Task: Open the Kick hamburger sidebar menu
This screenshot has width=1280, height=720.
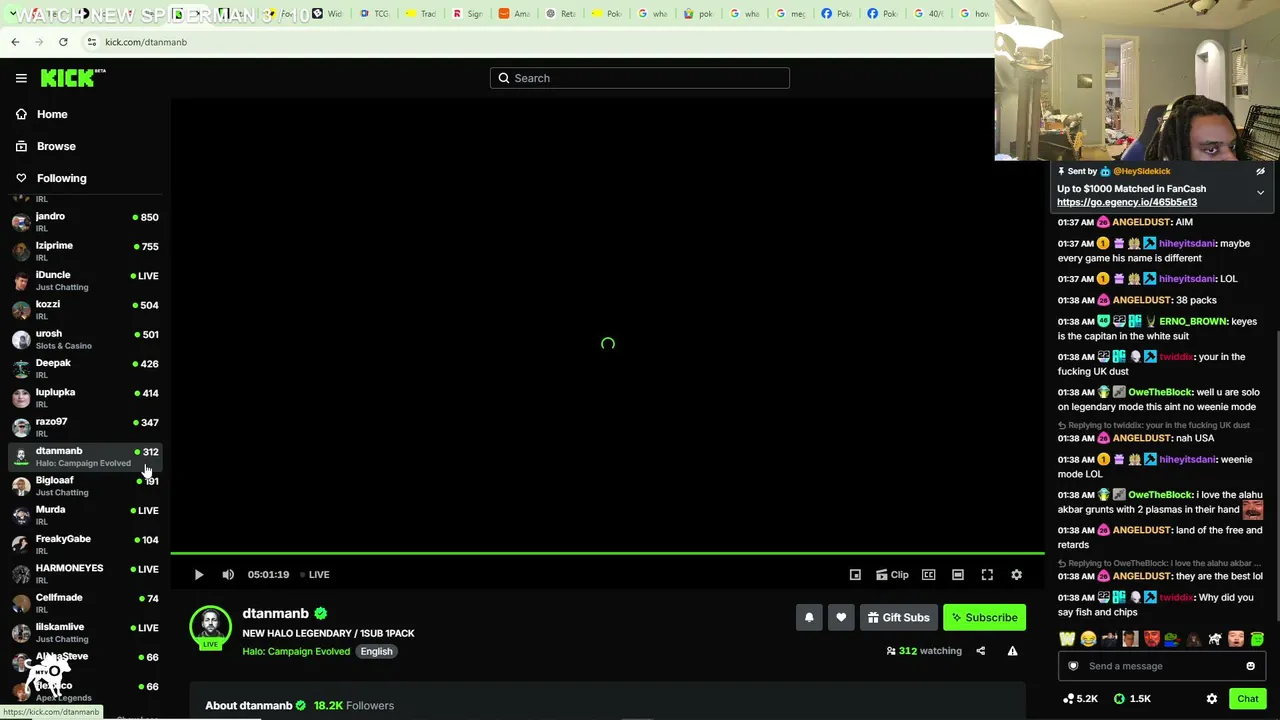Action: (x=21, y=78)
